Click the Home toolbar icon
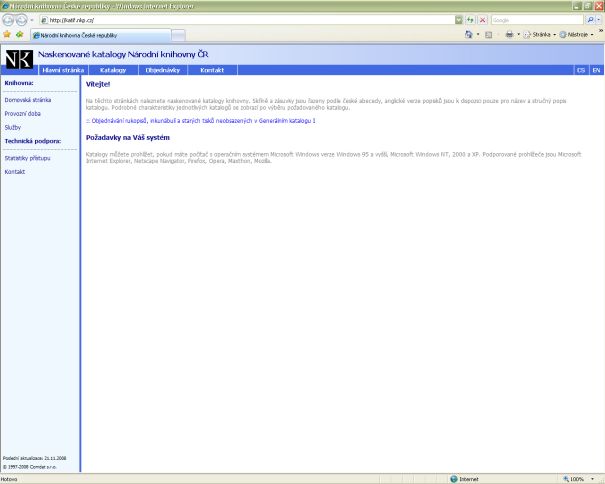Screen dimensions: 605x484 (x=470, y=34)
